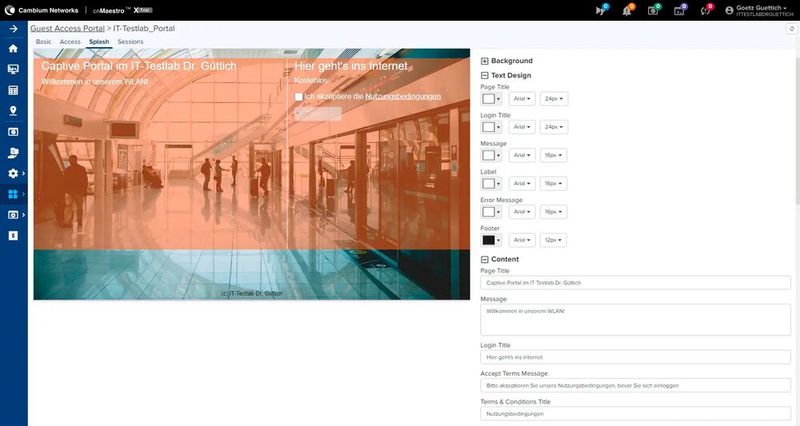Open the hand-with-folder icon in sidebar
This screenshot has height=426, width=800.
pyautogui.click(x=13, y=153)
